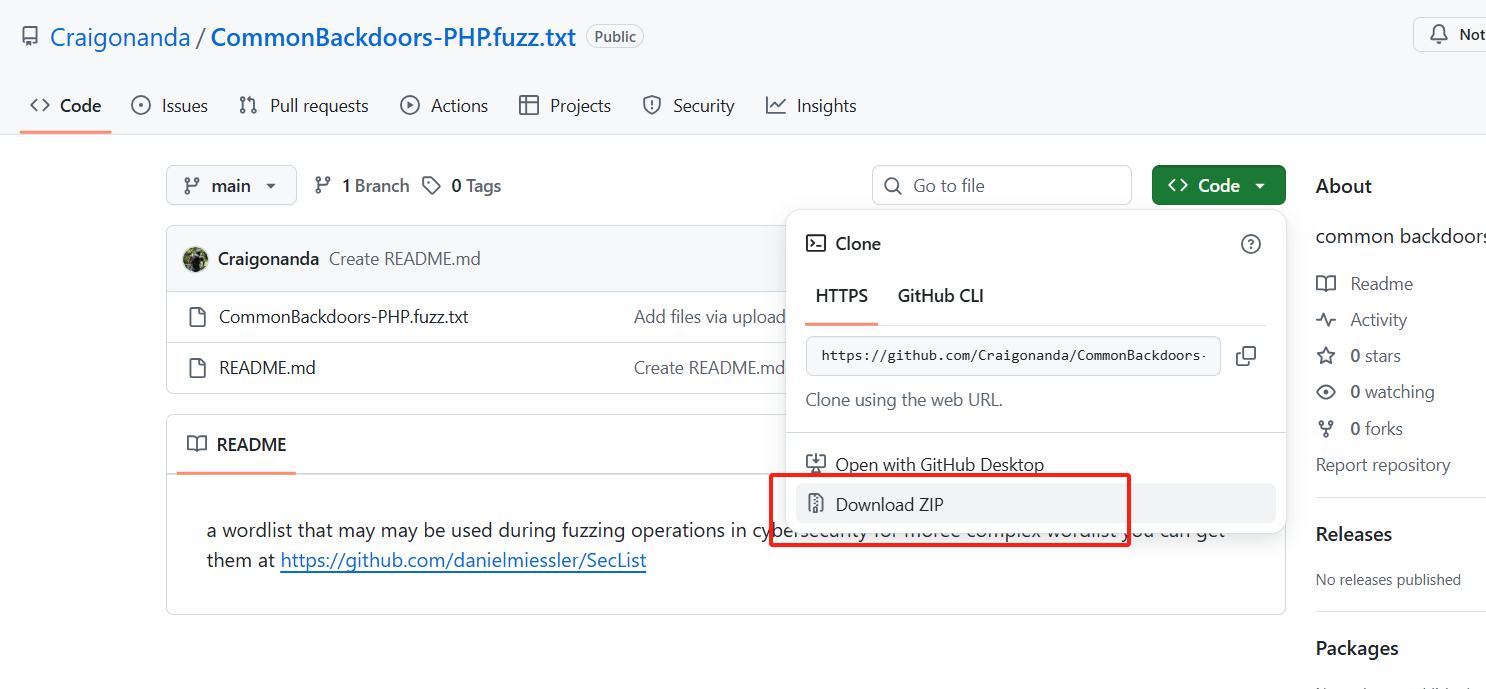Click the fork icon beside 0 forks

tap(1326, 428)
